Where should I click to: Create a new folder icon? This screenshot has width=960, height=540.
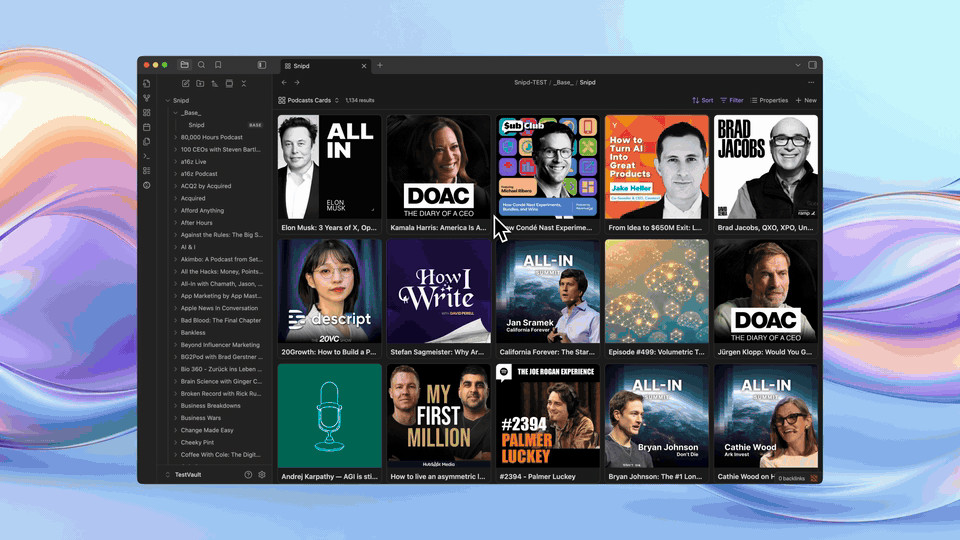tap(200, 83)
